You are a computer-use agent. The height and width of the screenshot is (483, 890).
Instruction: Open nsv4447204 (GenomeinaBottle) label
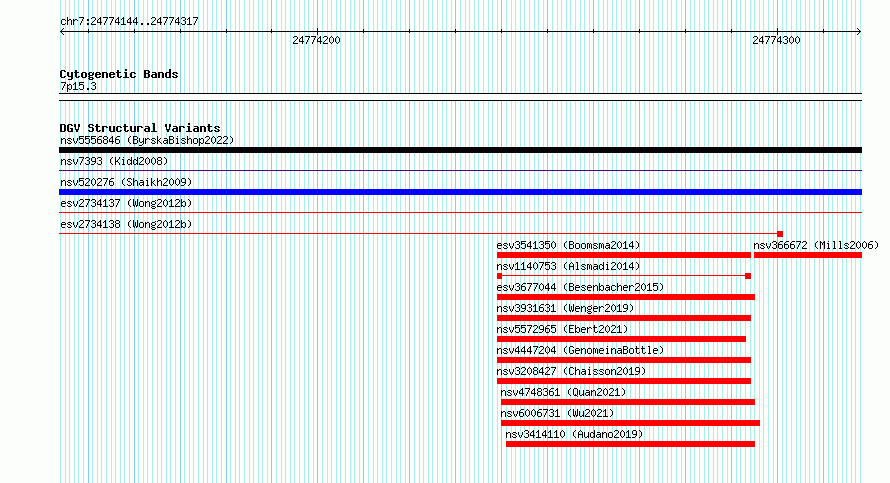click(x=580, y=350)
